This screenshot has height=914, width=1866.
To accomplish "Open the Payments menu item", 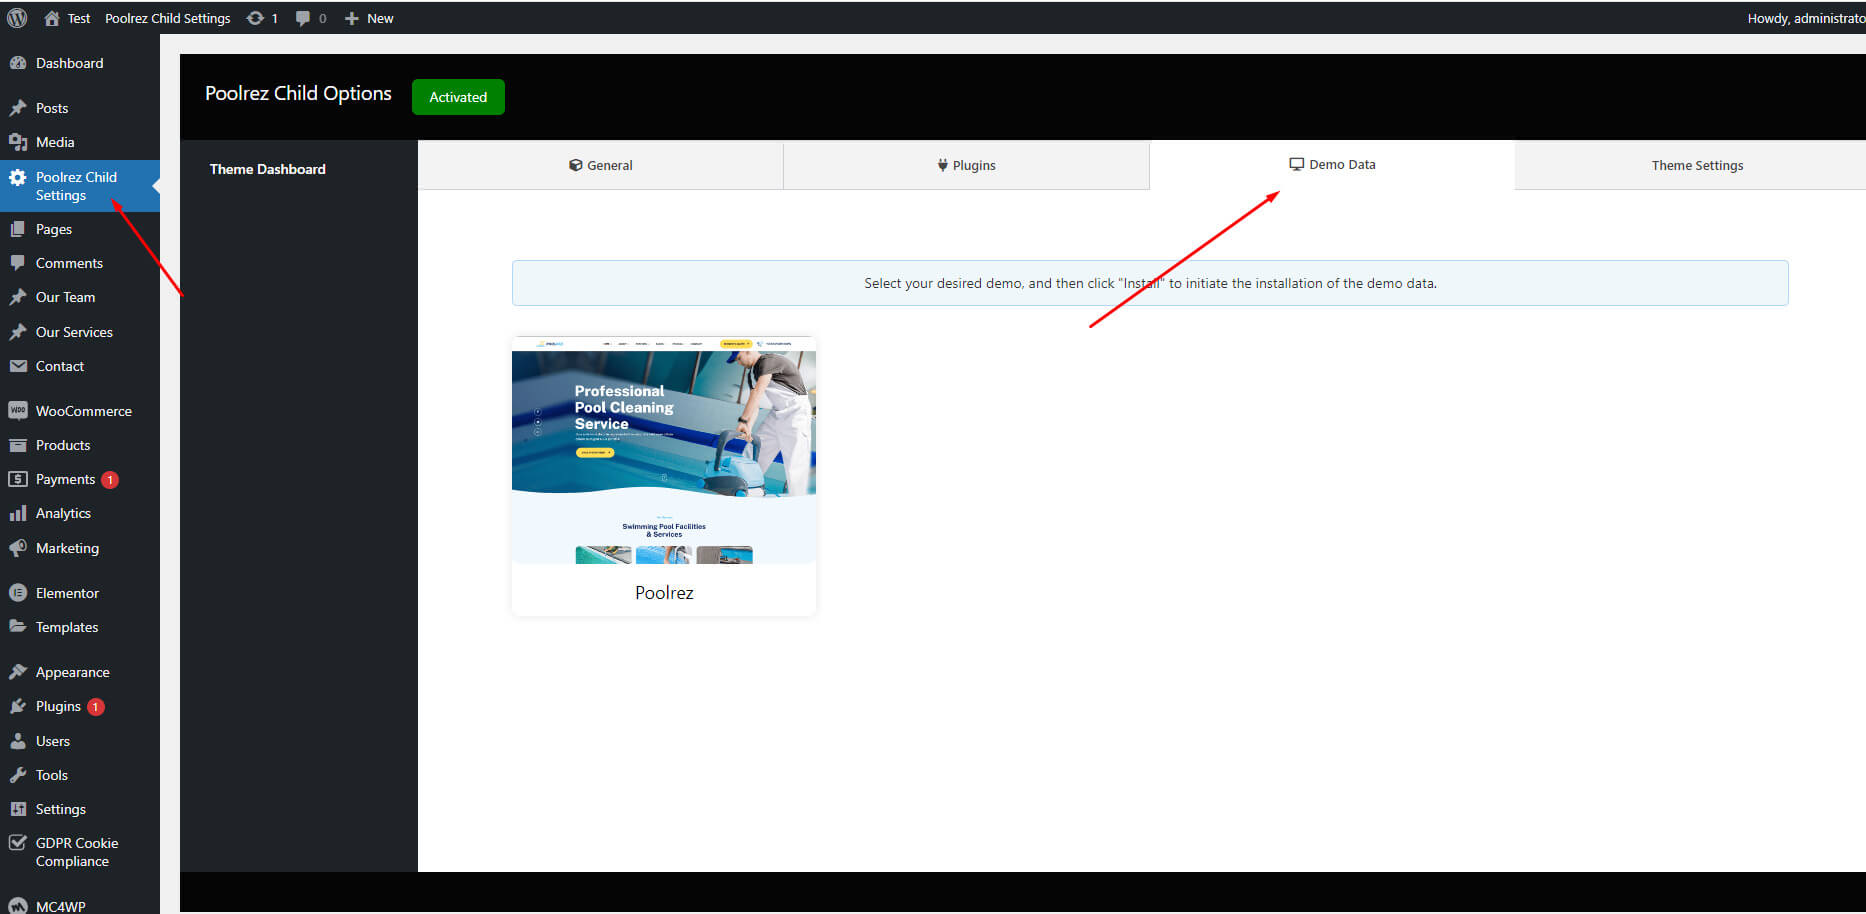I will 65,479.
